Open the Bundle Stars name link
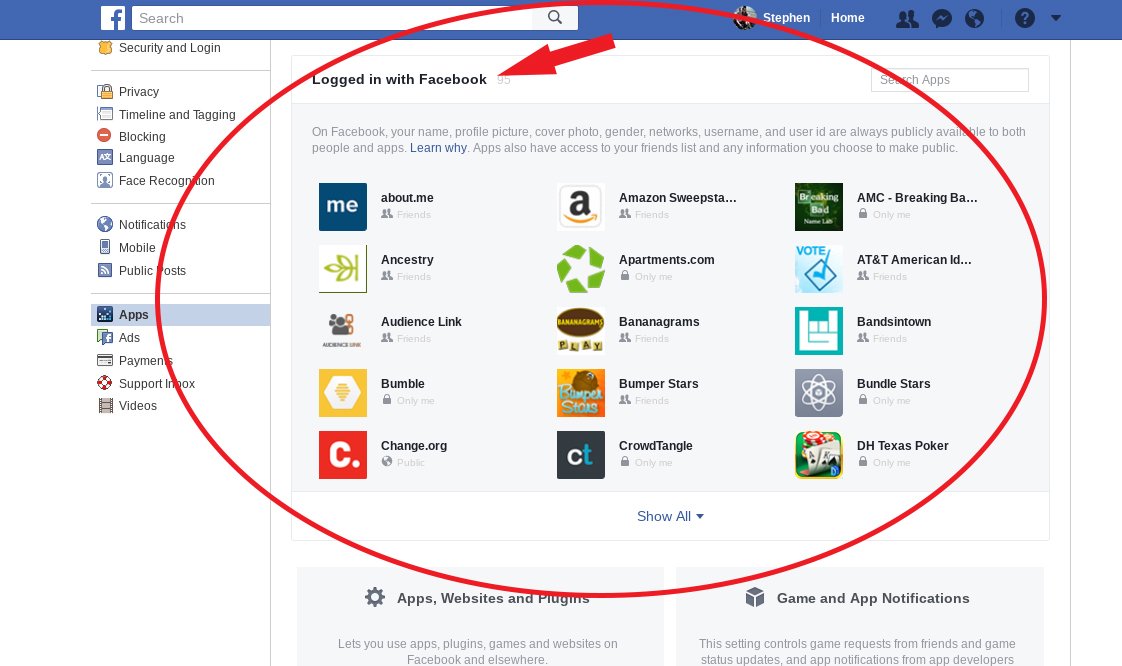 coord(893,384)
